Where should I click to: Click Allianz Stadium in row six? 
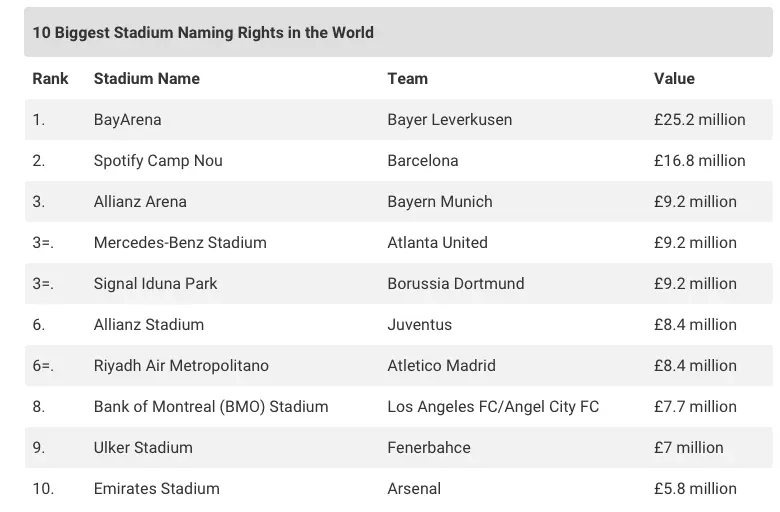pos(149,324)
